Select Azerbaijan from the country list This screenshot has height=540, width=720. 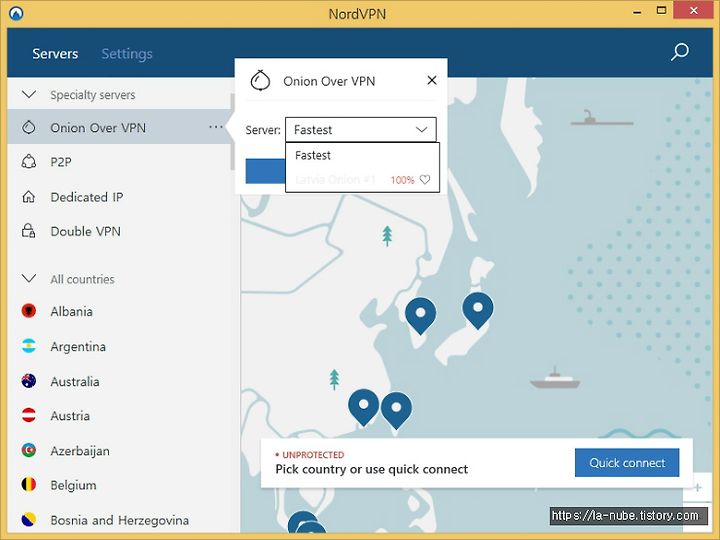coord(119,450)
